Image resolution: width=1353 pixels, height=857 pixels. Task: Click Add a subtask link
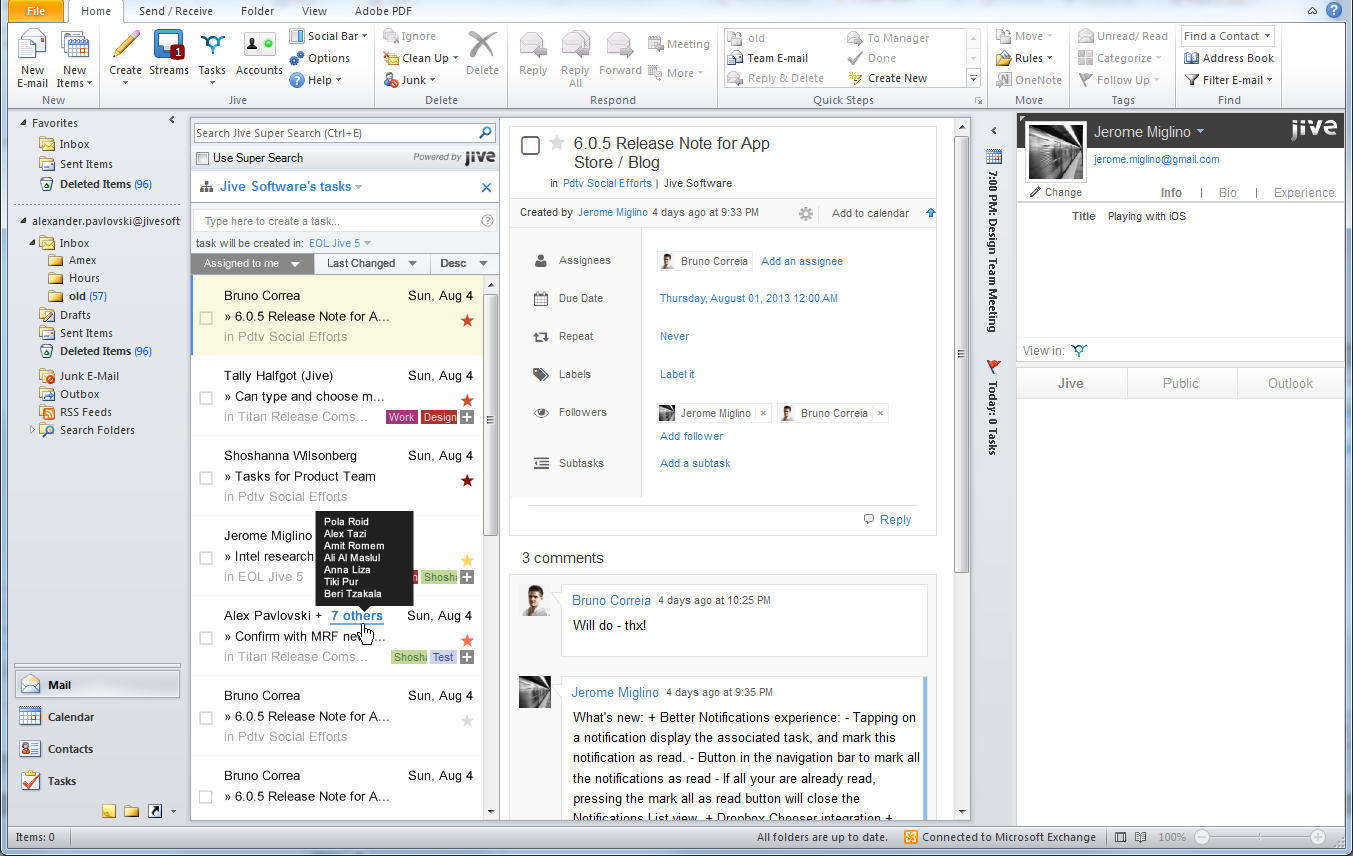pyautogui.click(x=695, y=463)
